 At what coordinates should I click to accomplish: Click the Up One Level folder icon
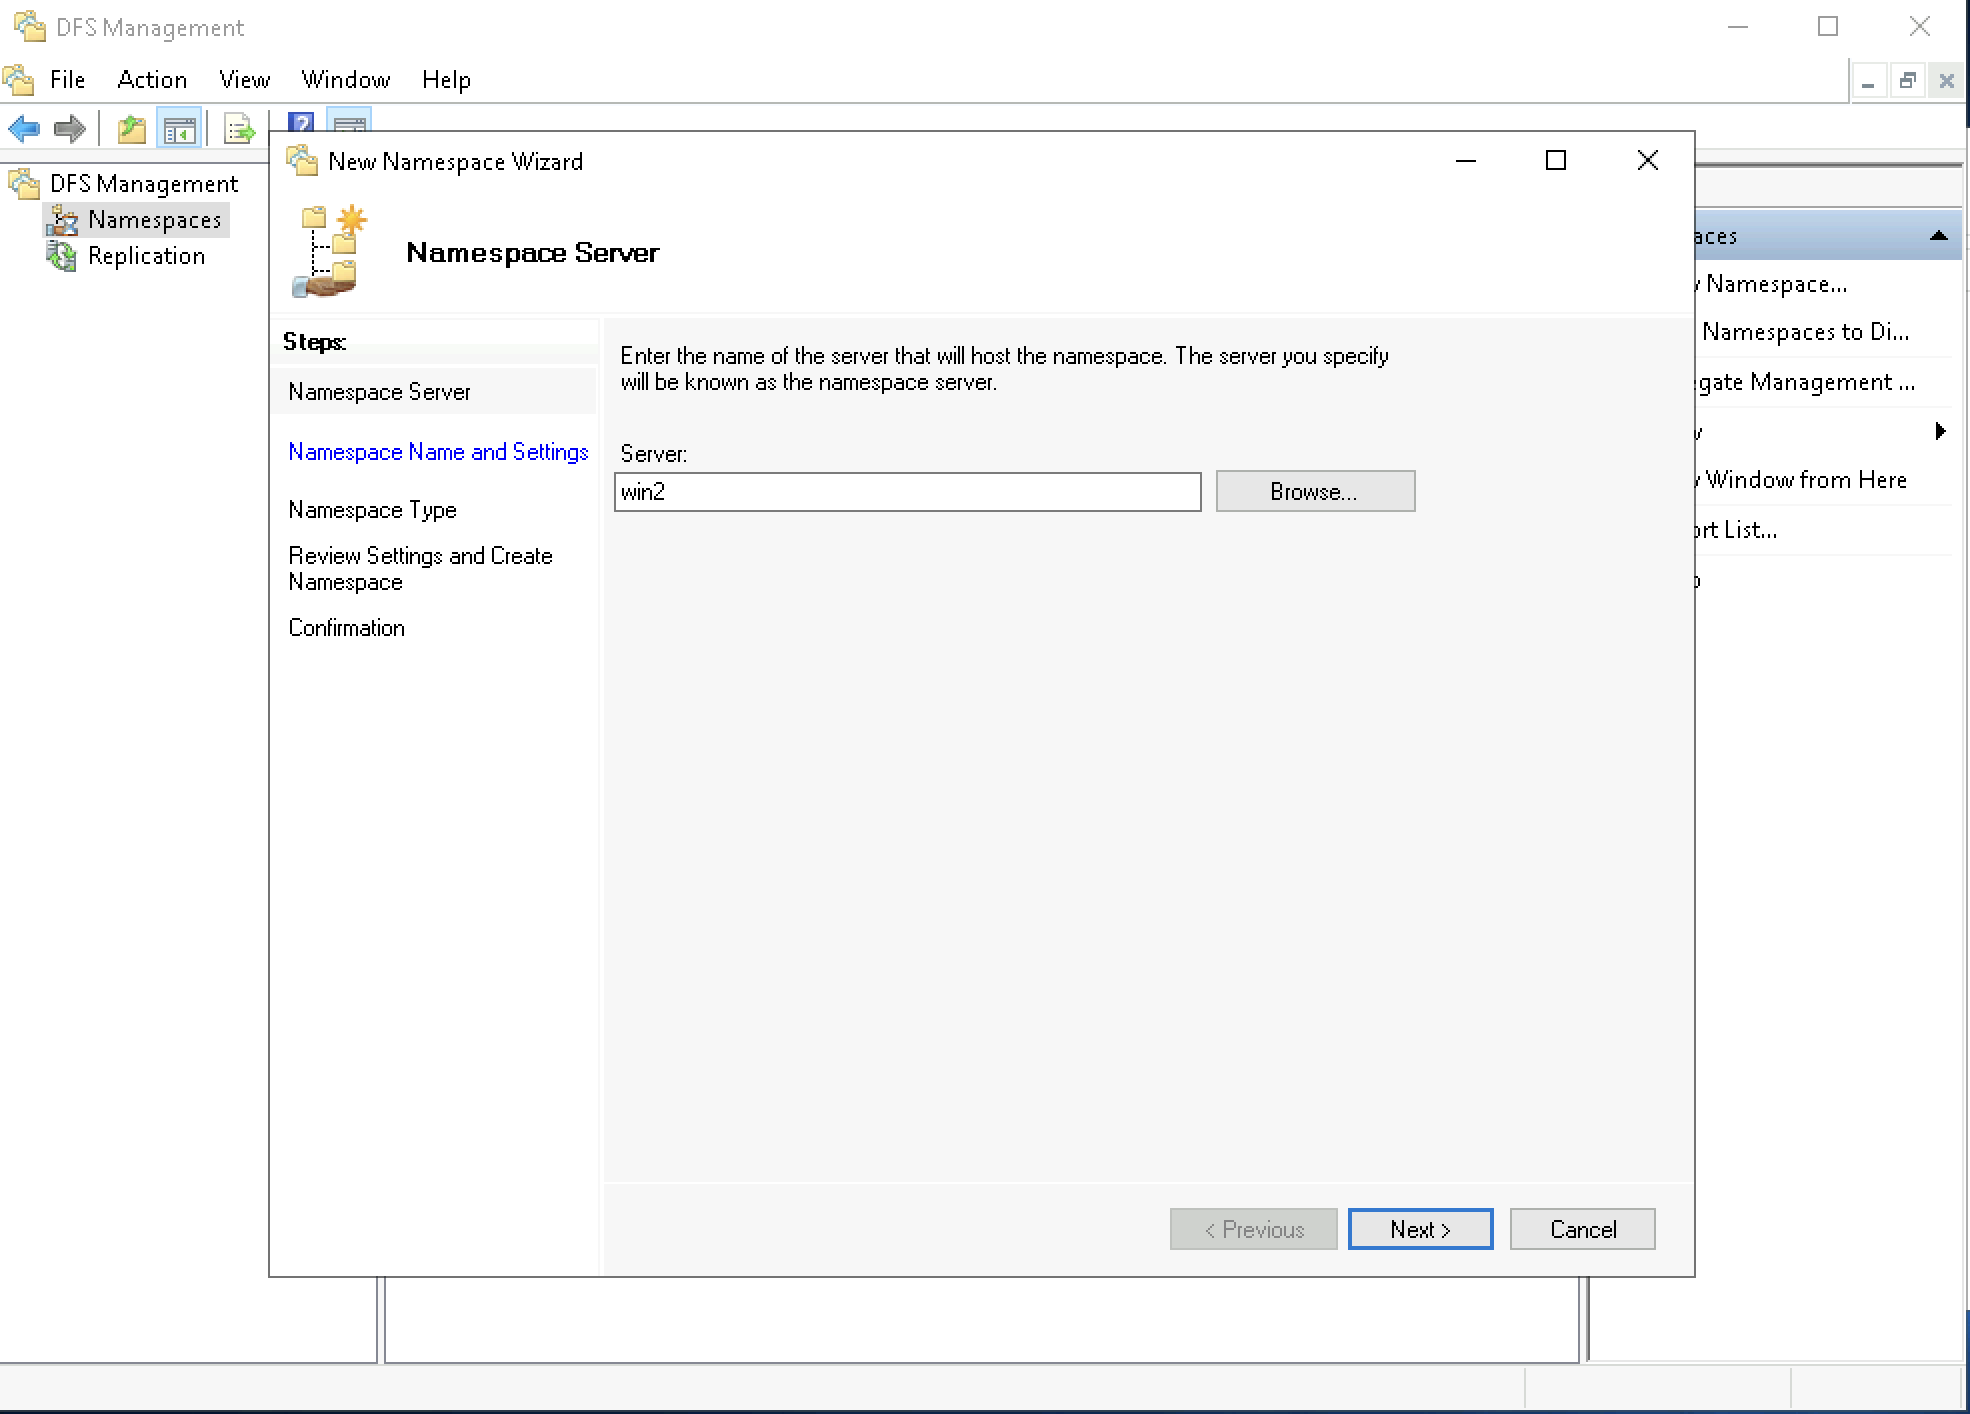point(132,129)
